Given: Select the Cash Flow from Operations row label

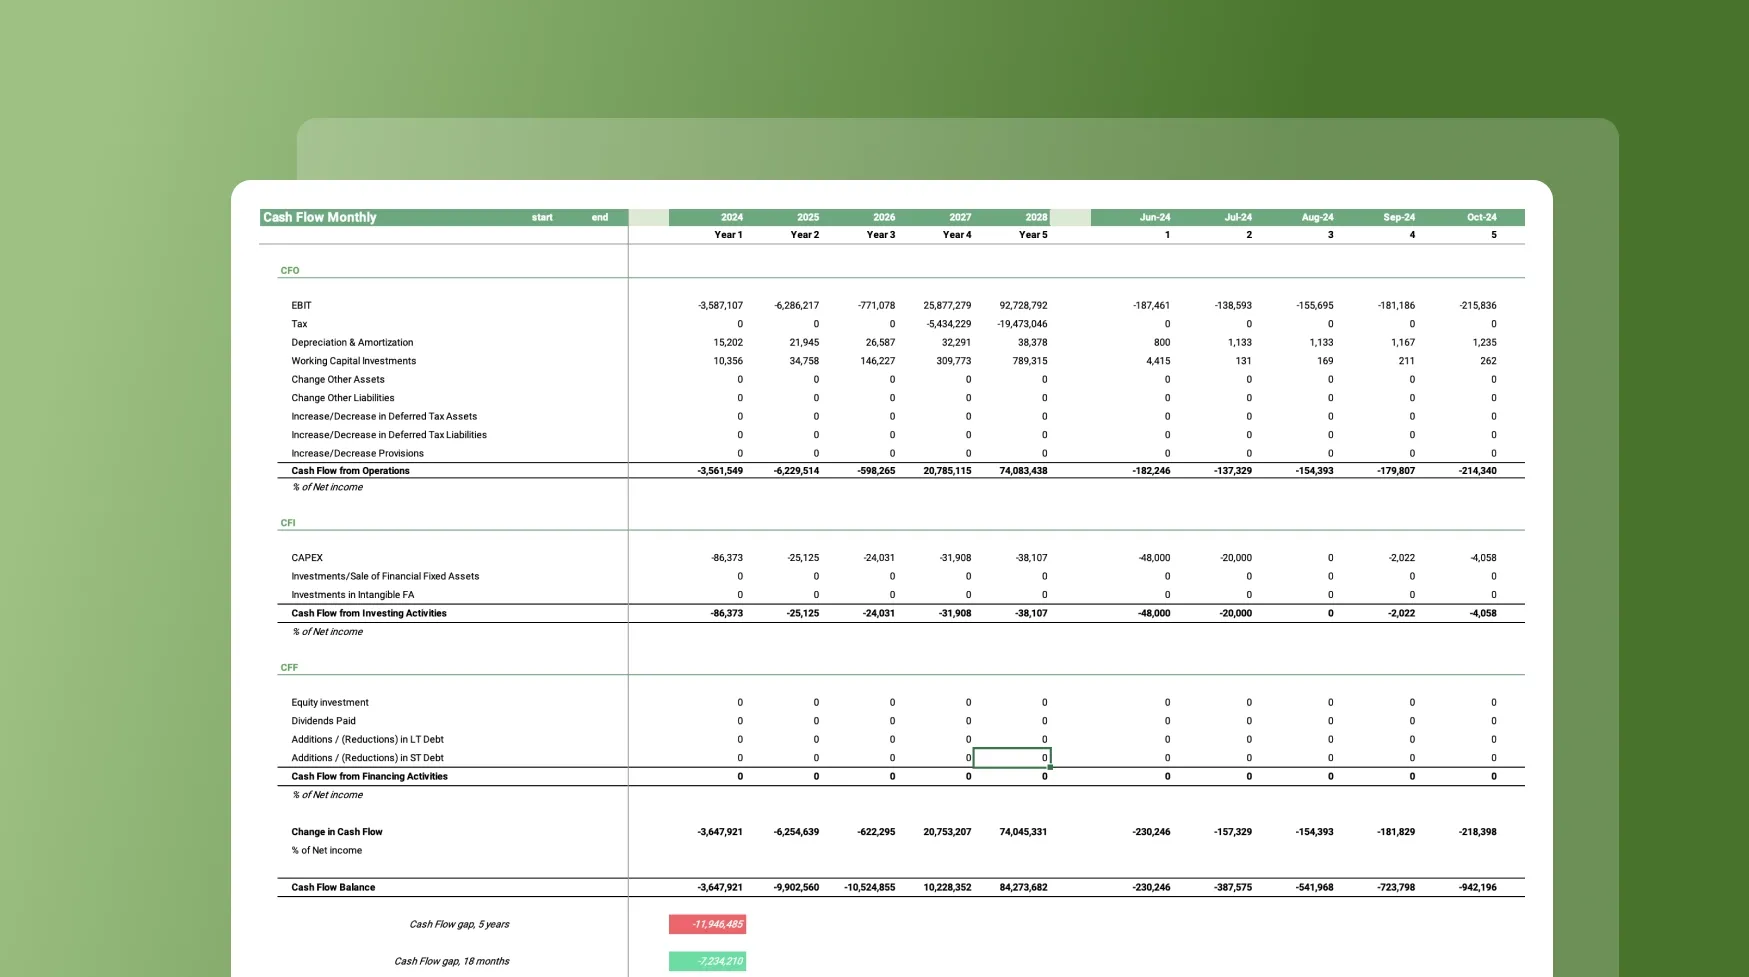Looking at the screenshot, I should pos(350,471).
